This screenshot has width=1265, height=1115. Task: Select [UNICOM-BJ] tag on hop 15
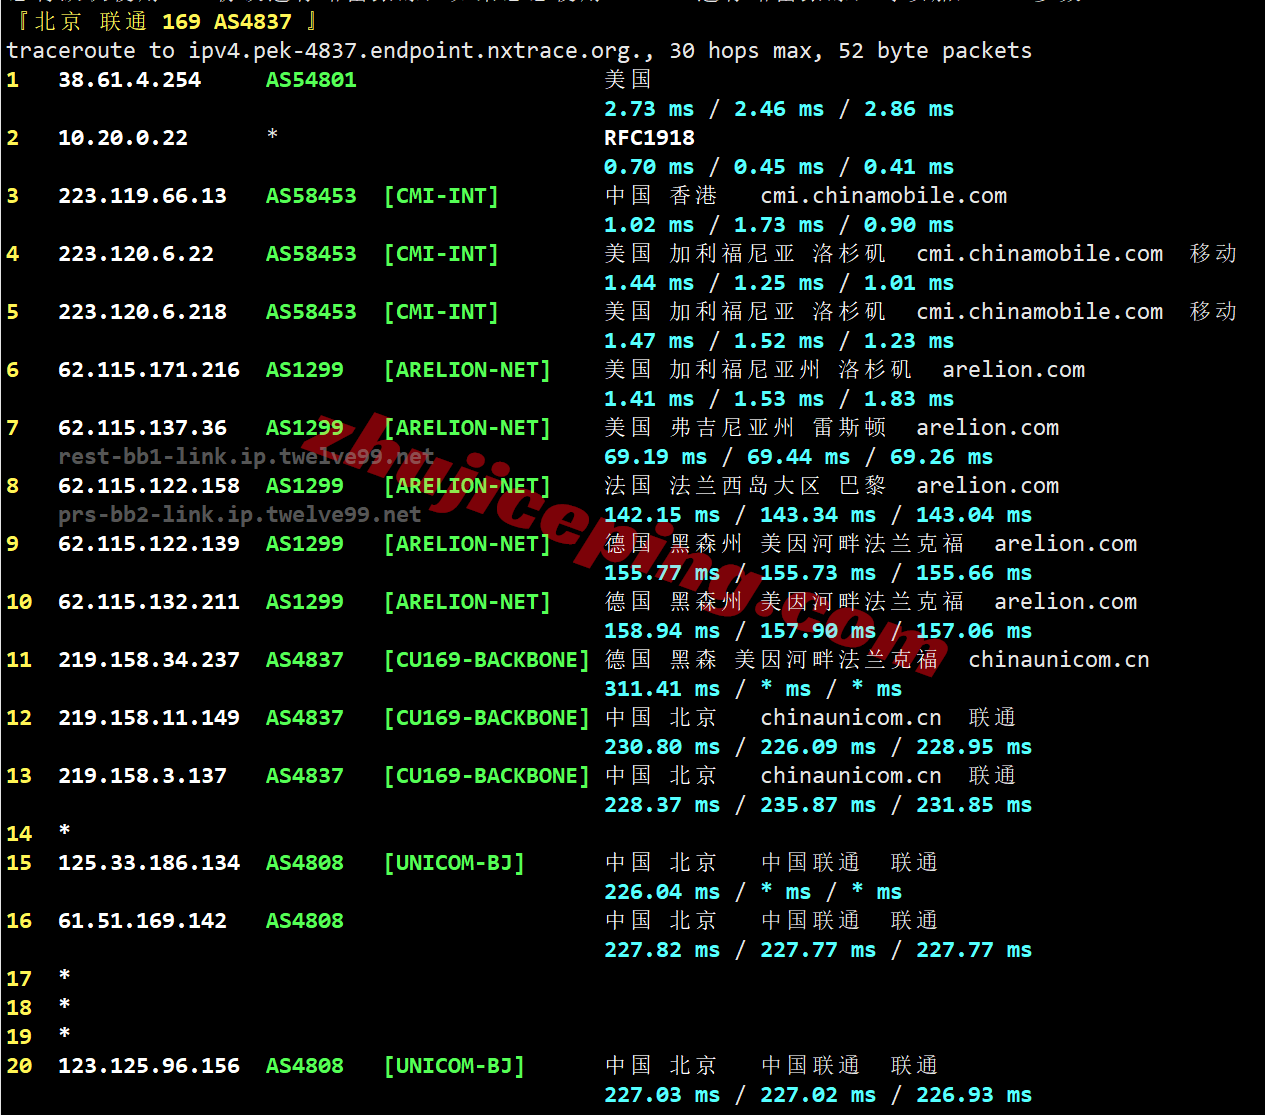(x=454, y=863)
